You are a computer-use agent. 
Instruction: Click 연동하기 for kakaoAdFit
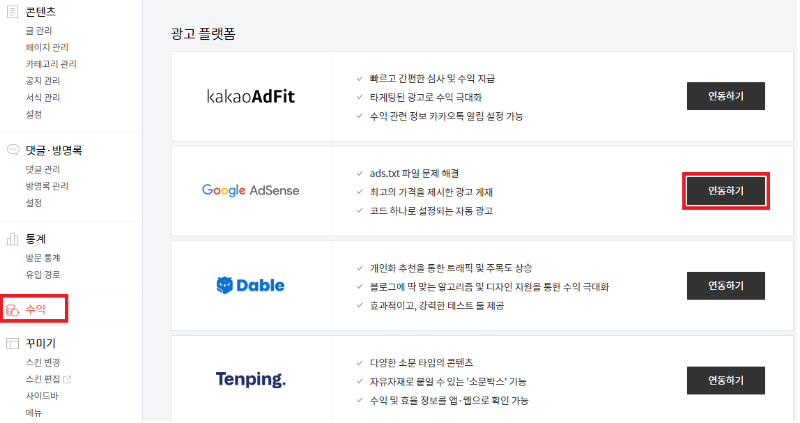click(726, 96)
